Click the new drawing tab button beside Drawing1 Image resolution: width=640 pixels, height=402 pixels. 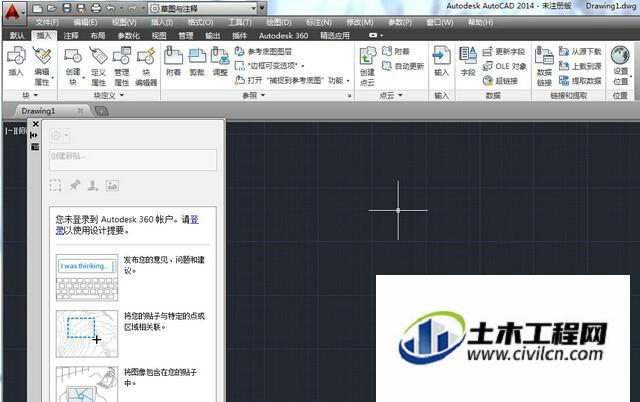pyautogui.click(x=101, y=111)
